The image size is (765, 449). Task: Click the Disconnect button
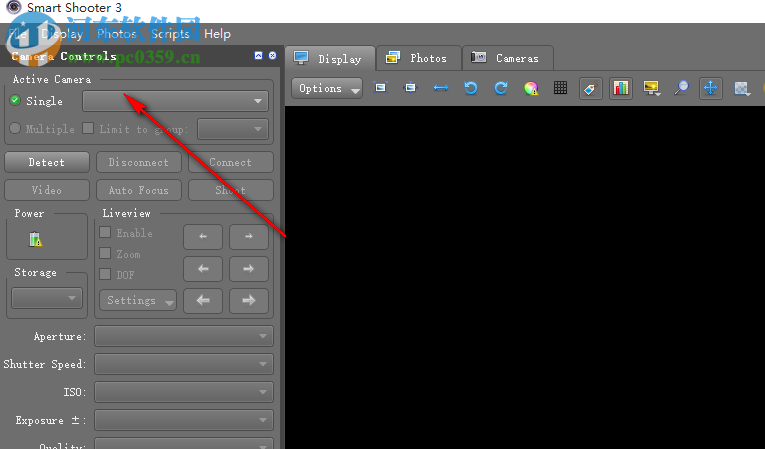pyautogui.click(x=139, y=162)
